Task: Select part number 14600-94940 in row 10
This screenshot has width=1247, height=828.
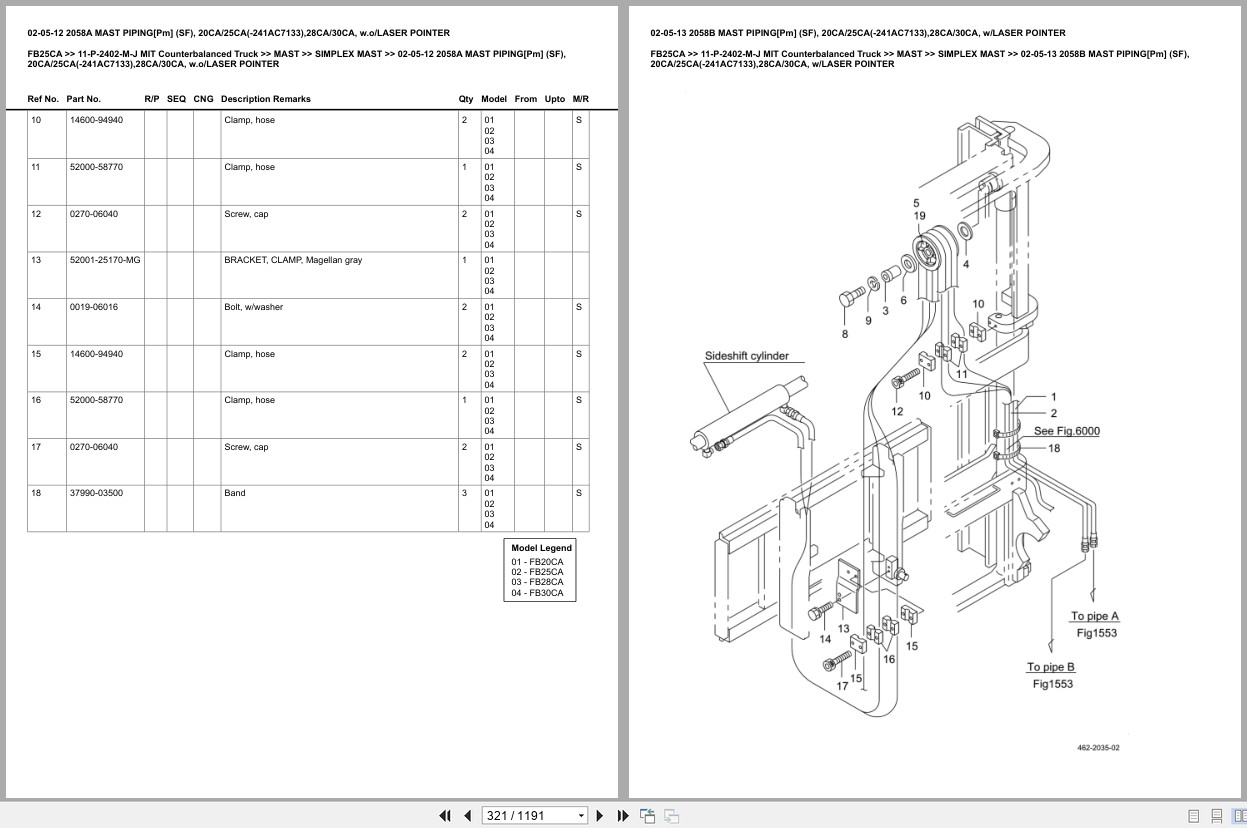Action: pos(96,120)
